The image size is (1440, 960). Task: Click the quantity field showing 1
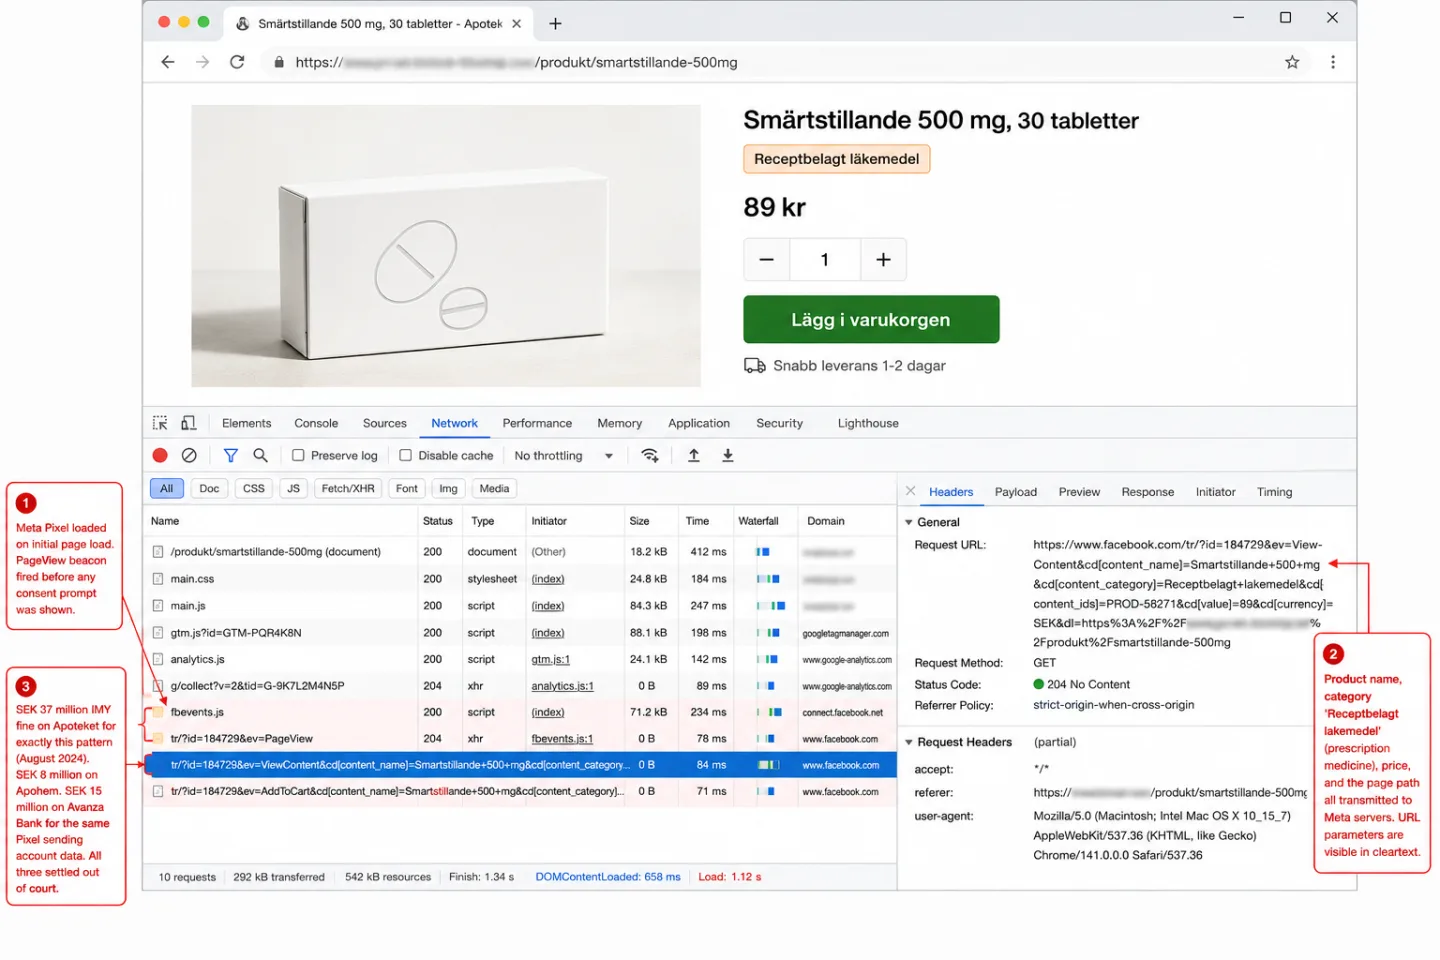825,260
